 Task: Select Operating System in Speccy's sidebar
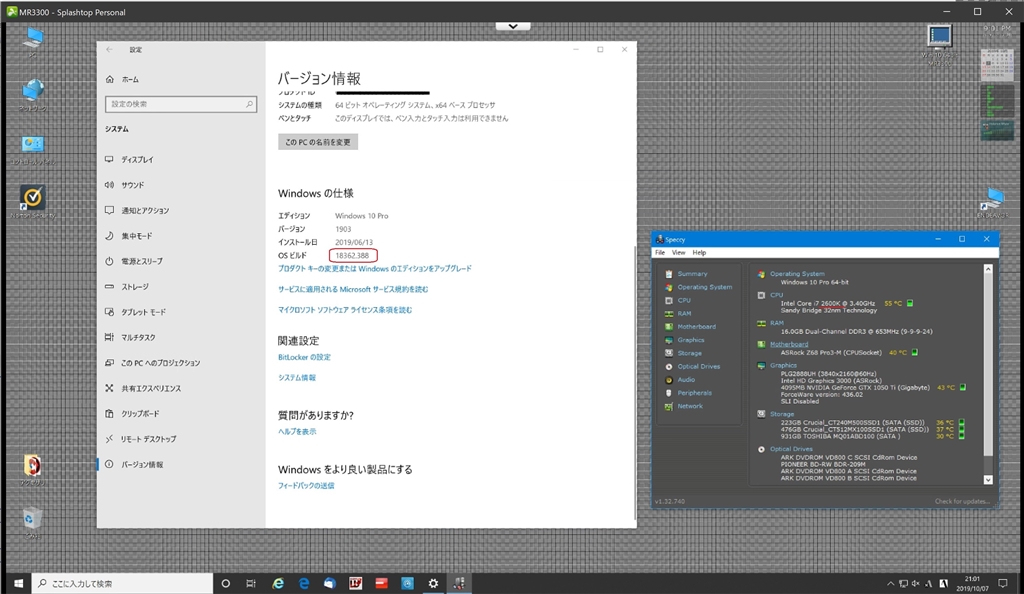point(704,287)
